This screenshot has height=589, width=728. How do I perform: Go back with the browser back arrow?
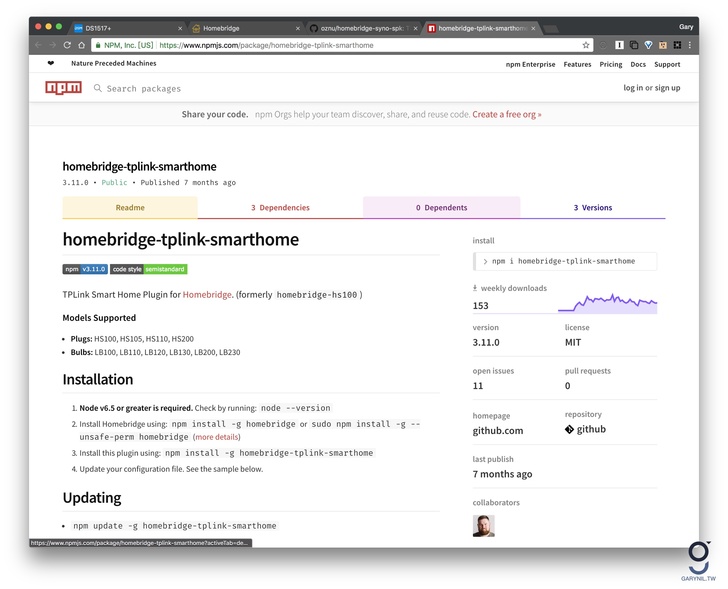tap(38, 45)
